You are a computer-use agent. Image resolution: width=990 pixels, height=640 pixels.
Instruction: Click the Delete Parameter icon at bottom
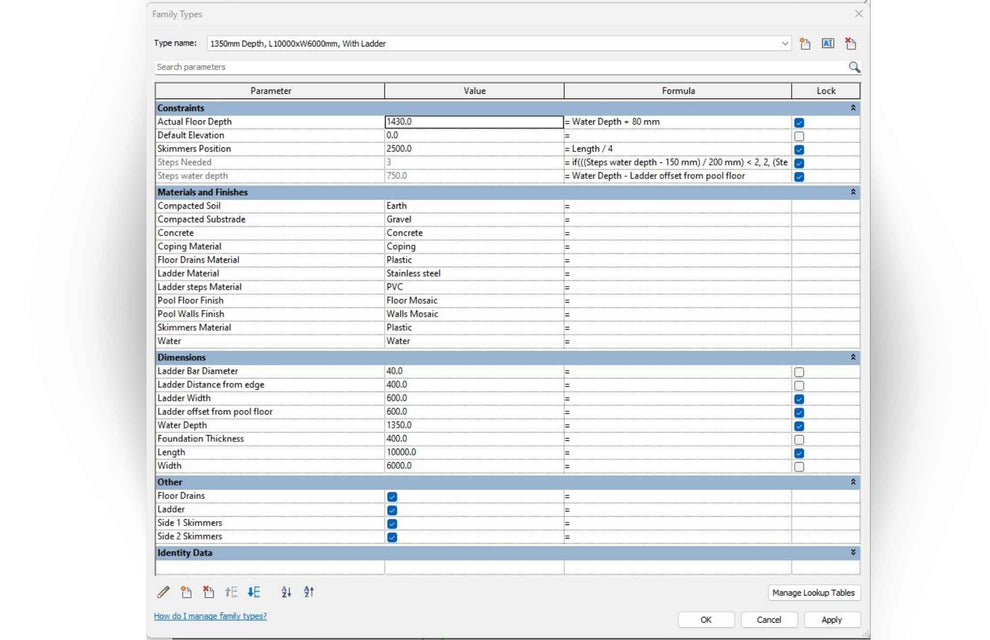tap(208, 592)
